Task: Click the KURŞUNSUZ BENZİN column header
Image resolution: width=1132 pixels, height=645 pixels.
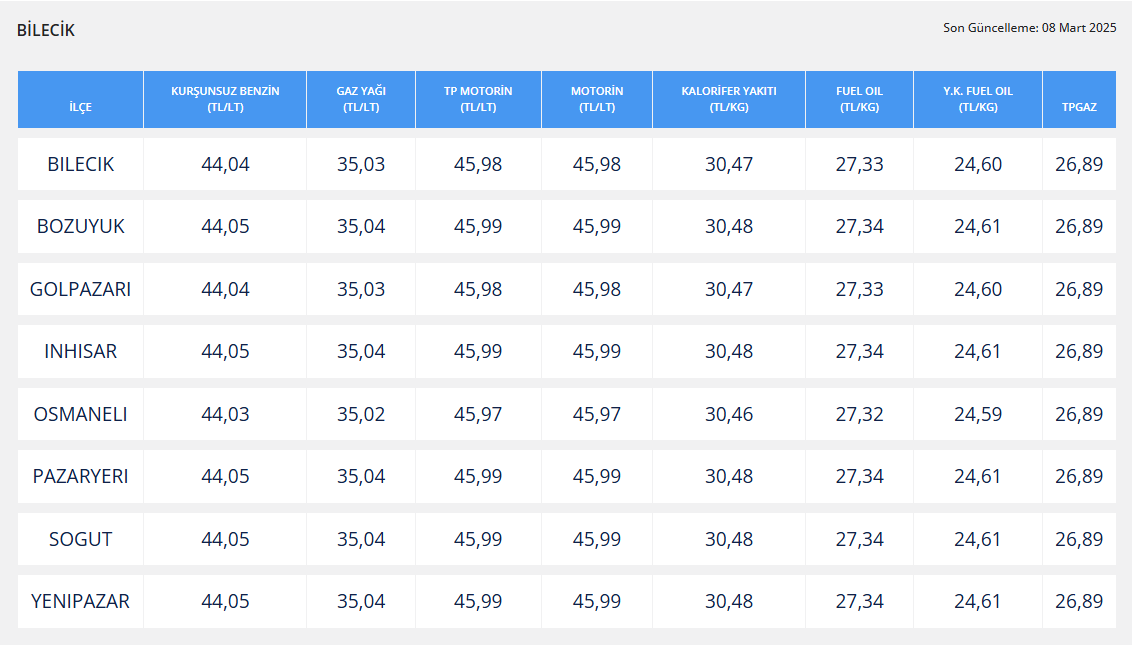Action: pyautogui.click(x=225, y=99)
